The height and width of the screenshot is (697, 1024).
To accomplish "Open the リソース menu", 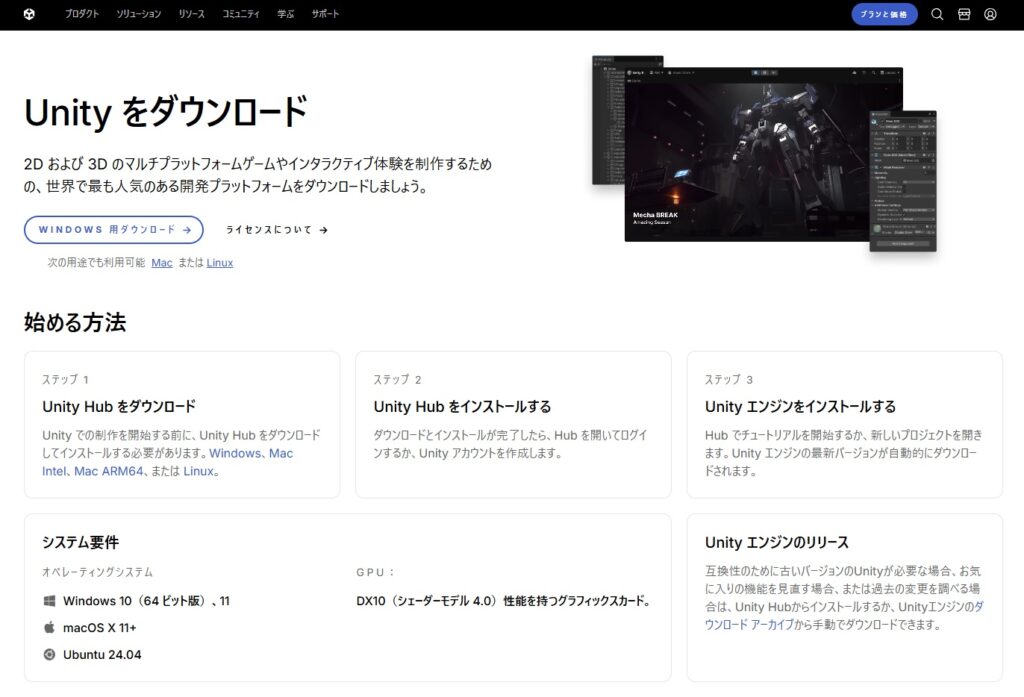I will point(191,14).
